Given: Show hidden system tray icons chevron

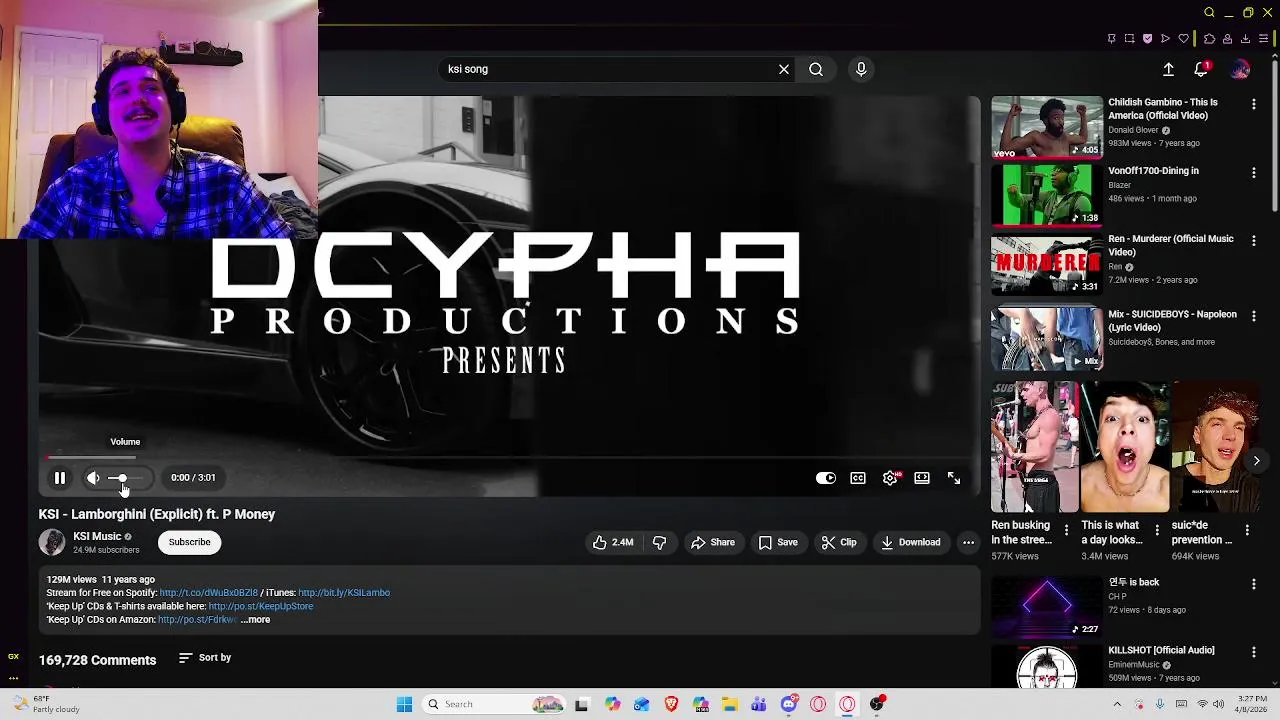Looking at the screenshot, I should pyautogui.click(x=1117, y=705).
